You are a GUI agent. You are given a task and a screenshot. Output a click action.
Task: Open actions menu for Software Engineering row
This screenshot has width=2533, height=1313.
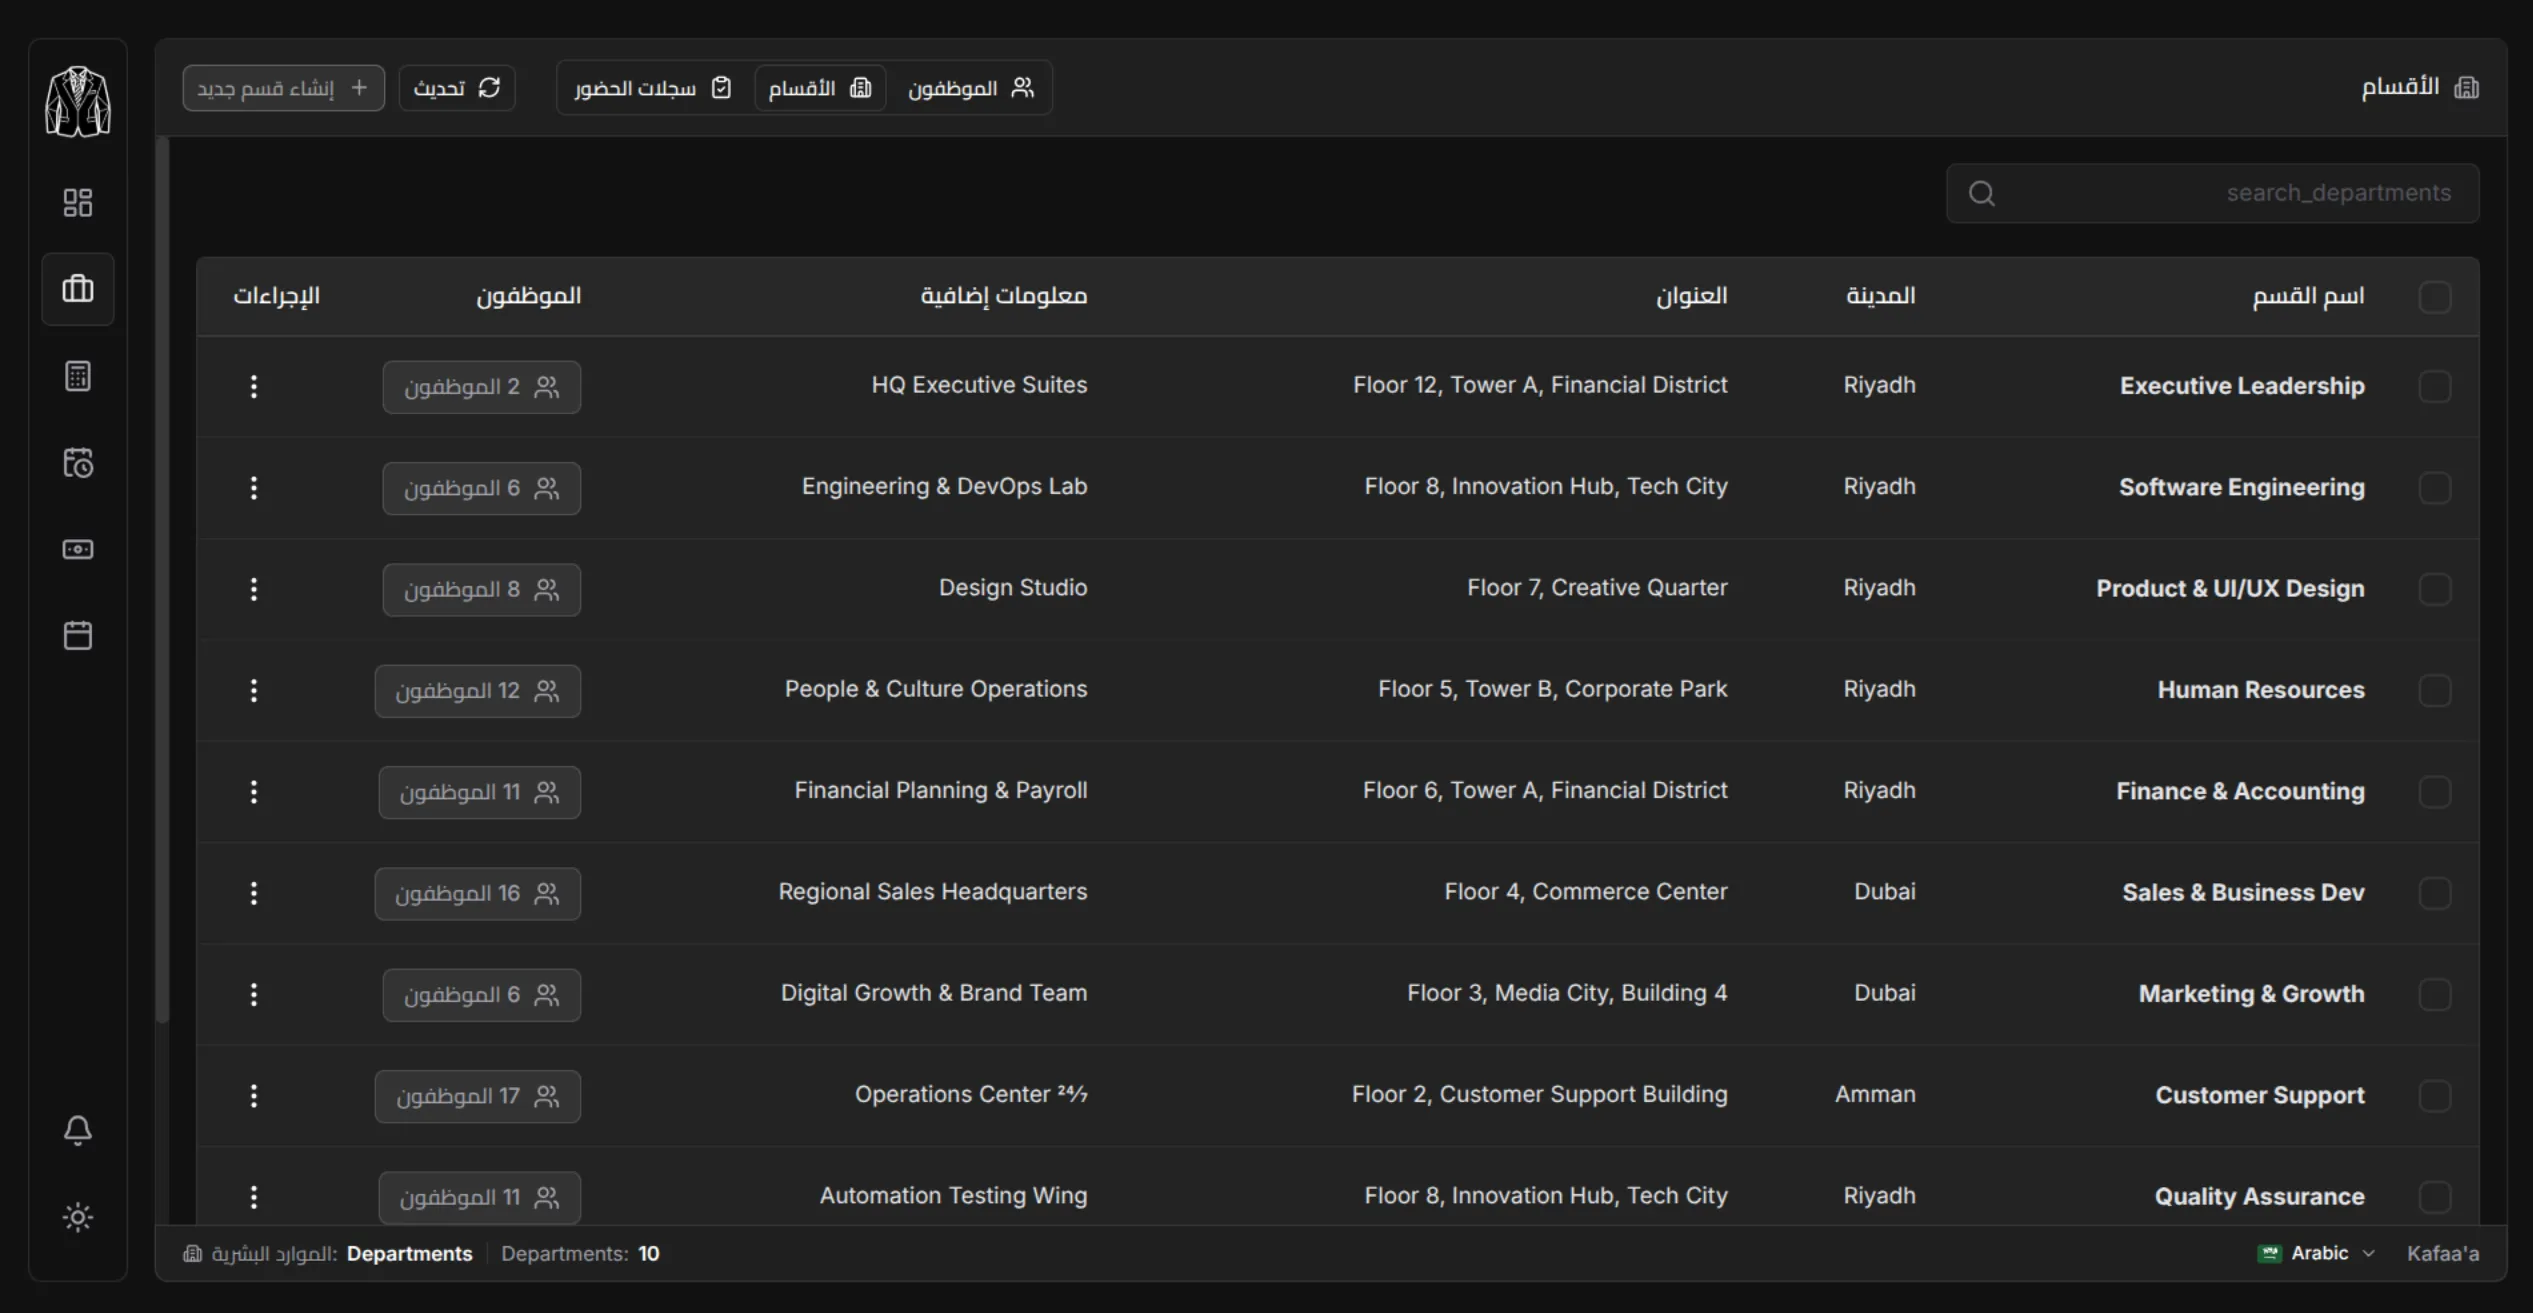coord(253,488)
